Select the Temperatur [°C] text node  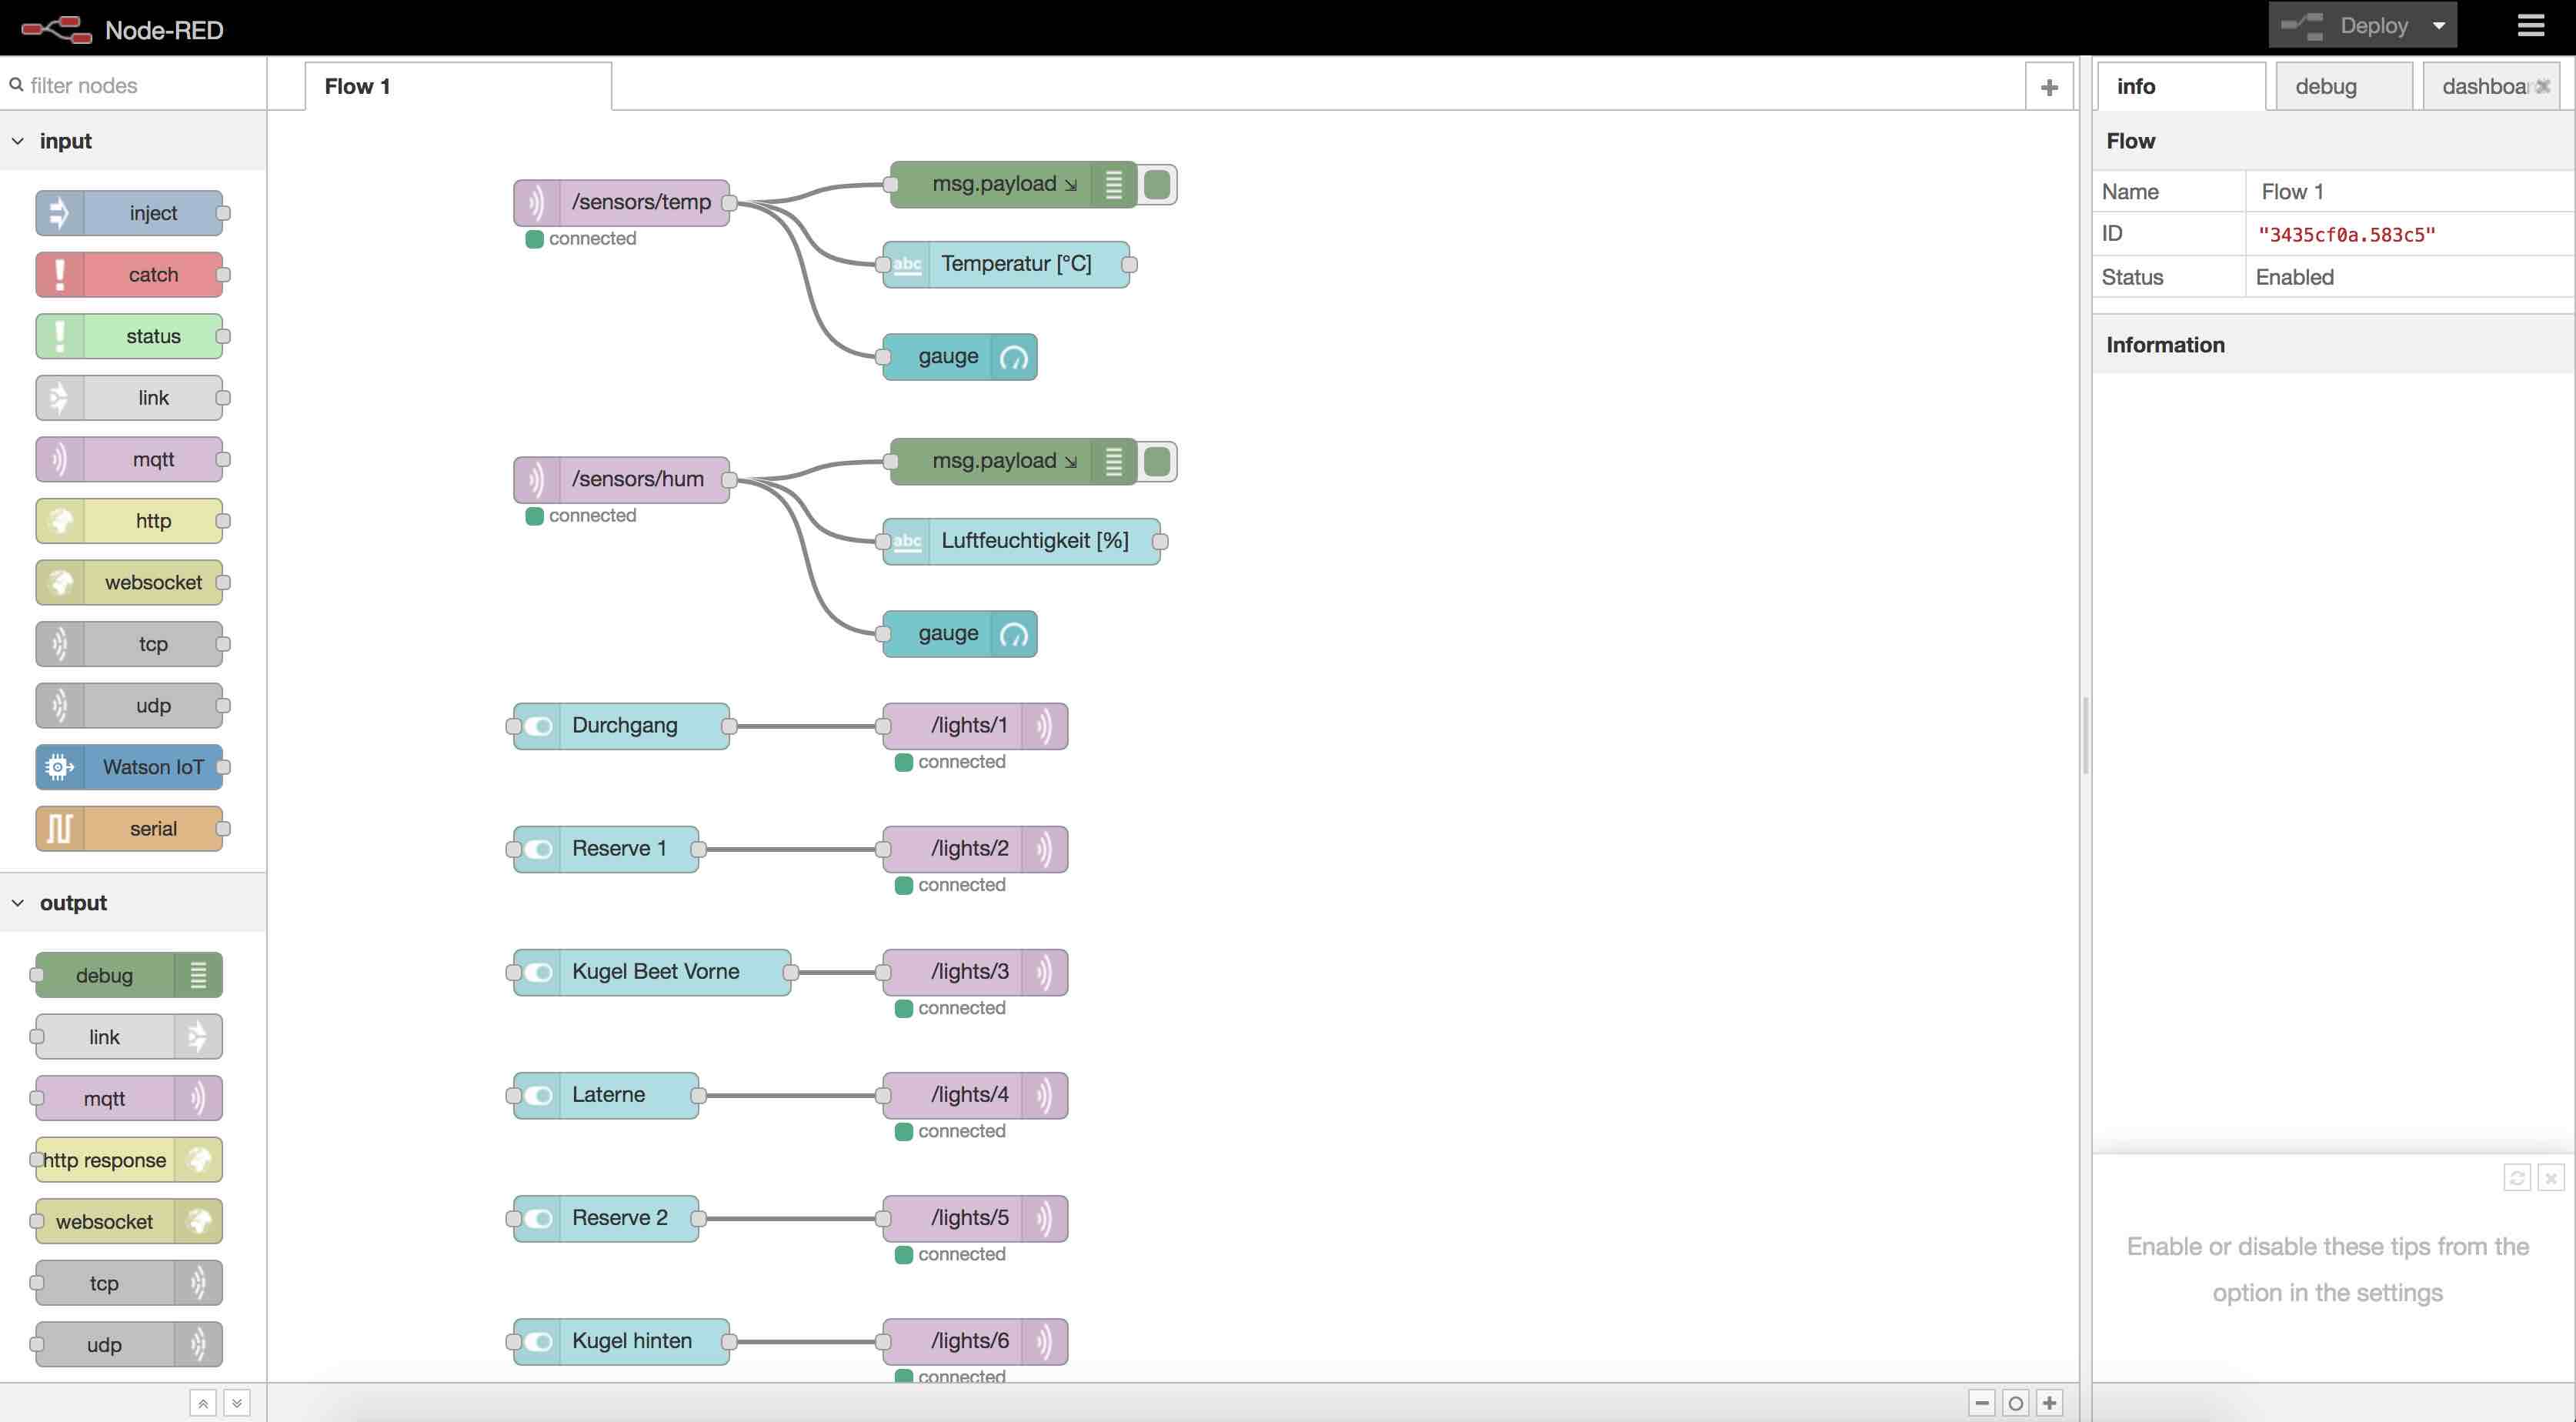point(1015,264)
